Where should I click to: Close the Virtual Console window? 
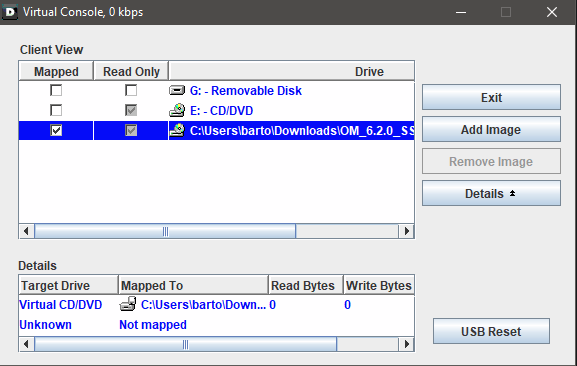(x=552, y=12)
